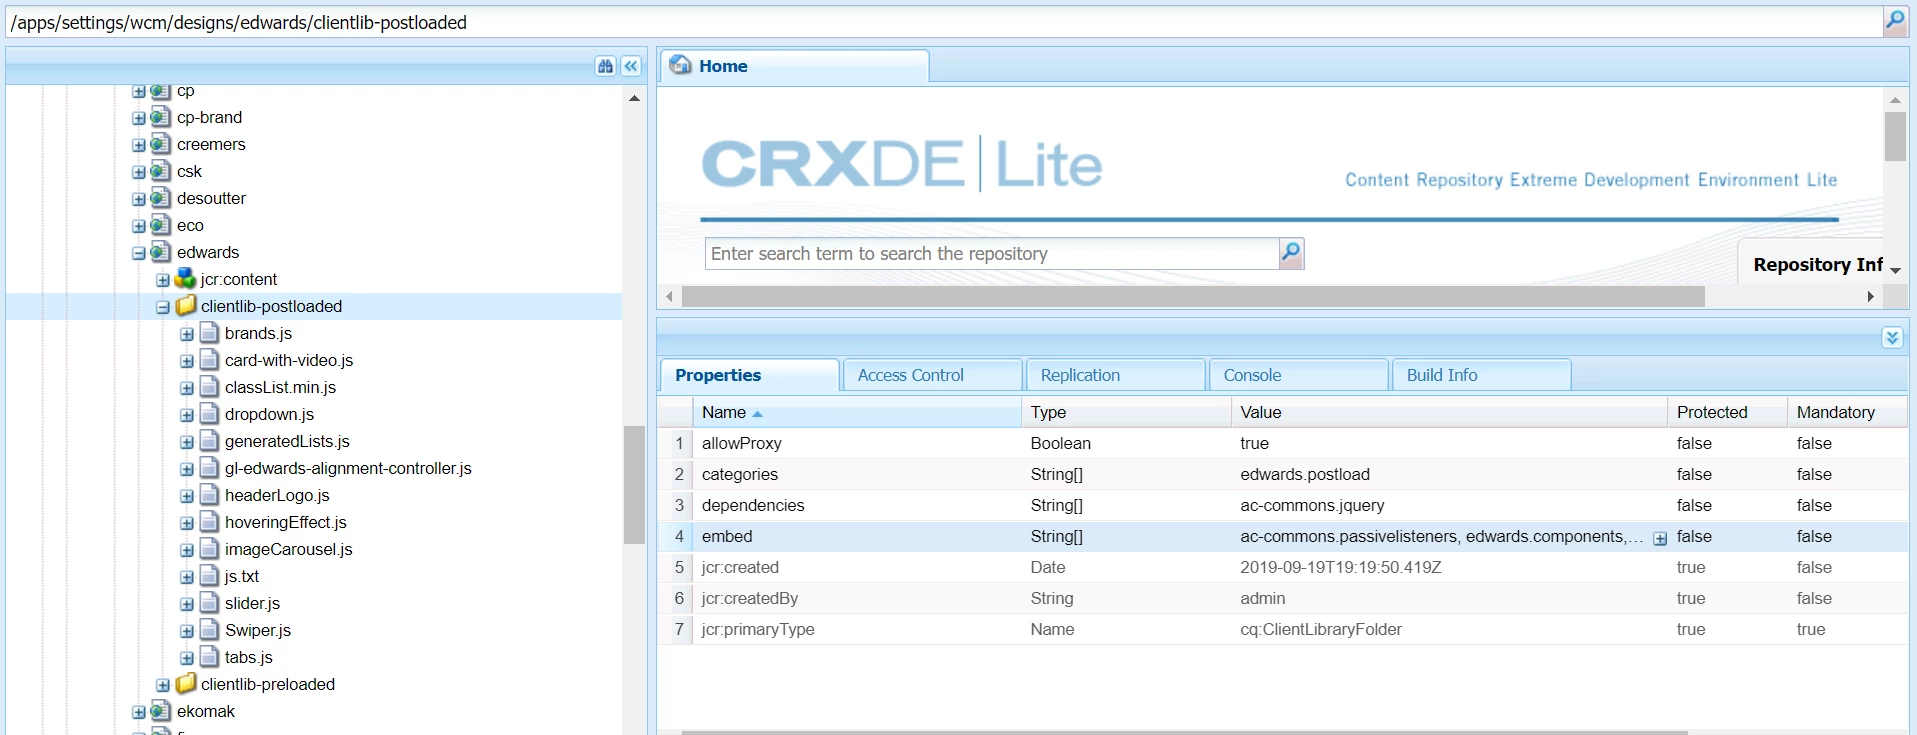The image size is (1917, 735).
Task: Click the repository path address field
Action: point(943,22)
